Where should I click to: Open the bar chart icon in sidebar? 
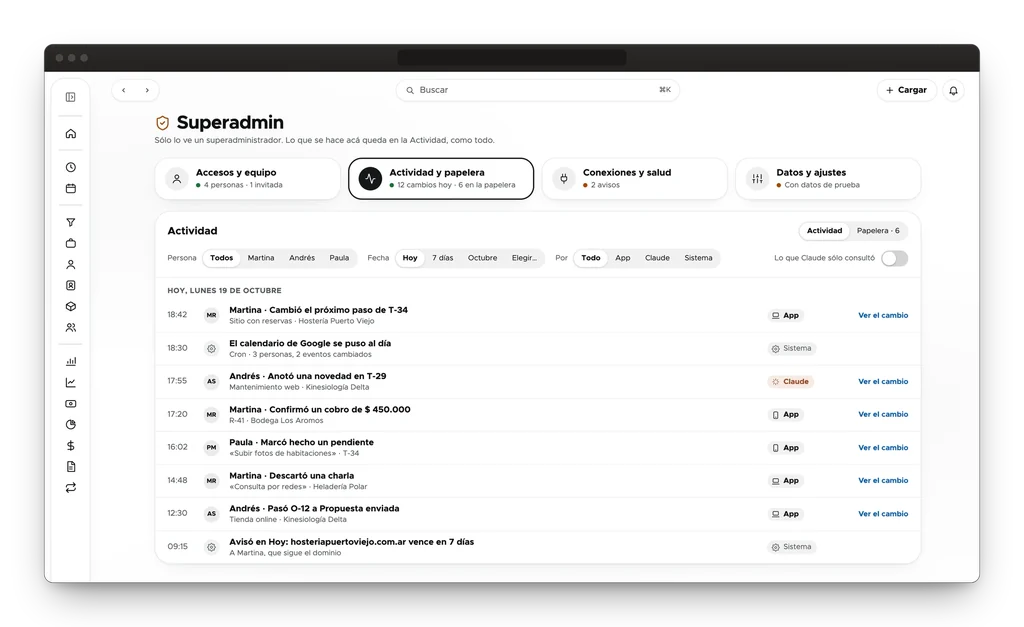coord(71,361)
